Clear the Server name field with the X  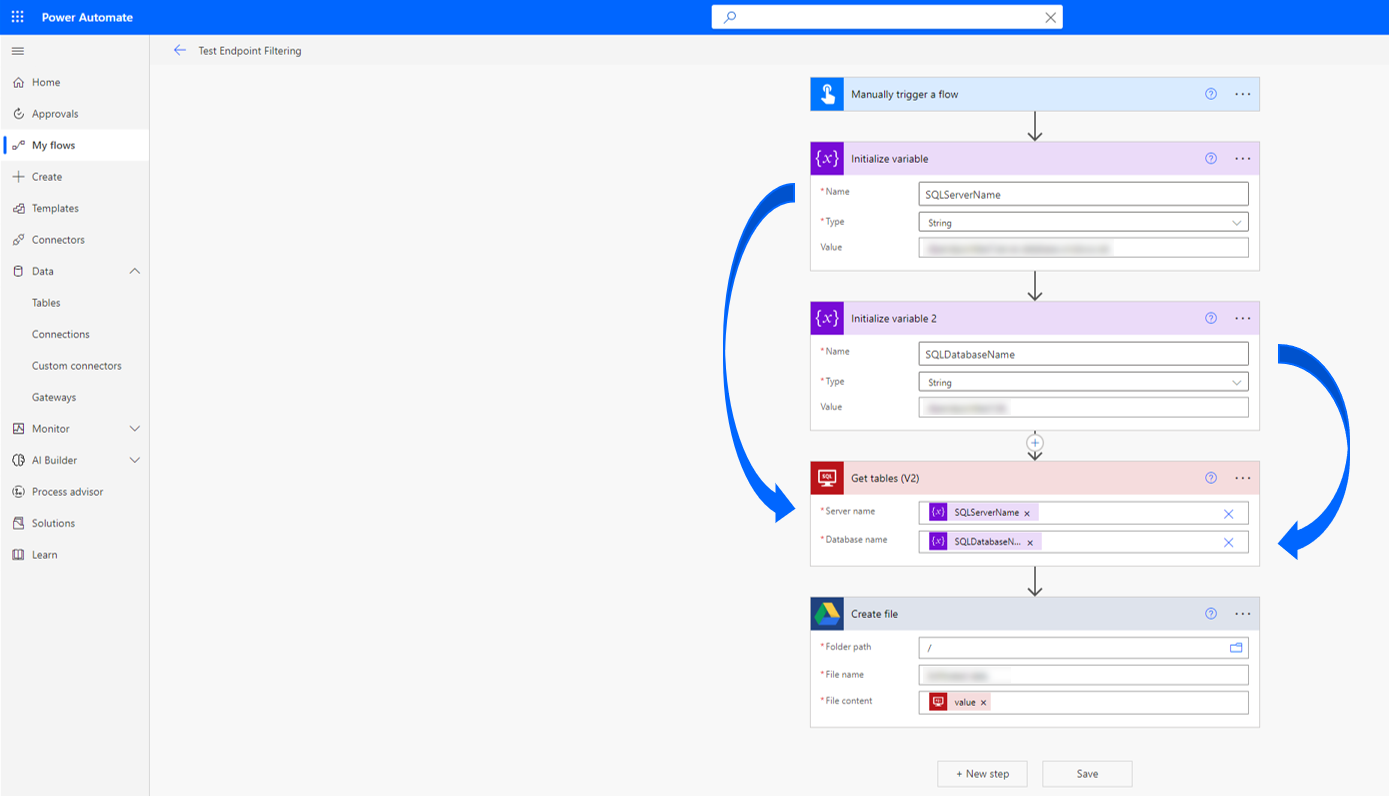(1228, 513)
